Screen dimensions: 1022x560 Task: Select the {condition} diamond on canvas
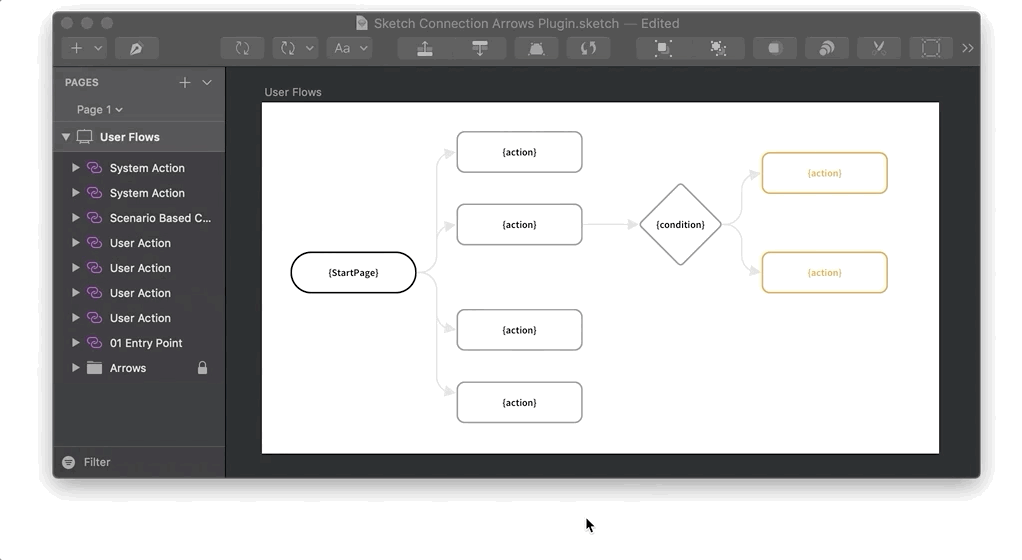[x=680, y=224]
